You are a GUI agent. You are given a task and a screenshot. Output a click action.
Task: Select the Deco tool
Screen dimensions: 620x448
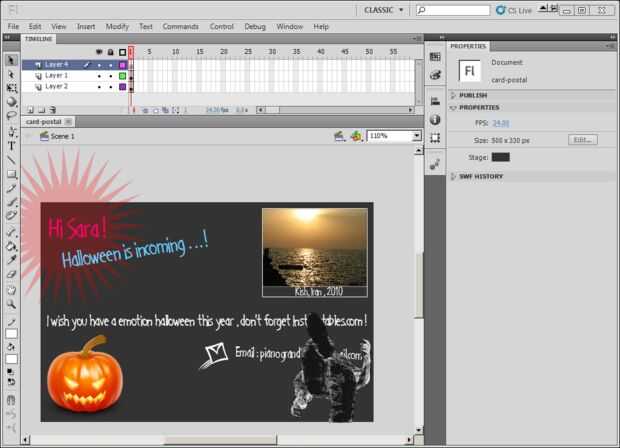pos(11,215)
